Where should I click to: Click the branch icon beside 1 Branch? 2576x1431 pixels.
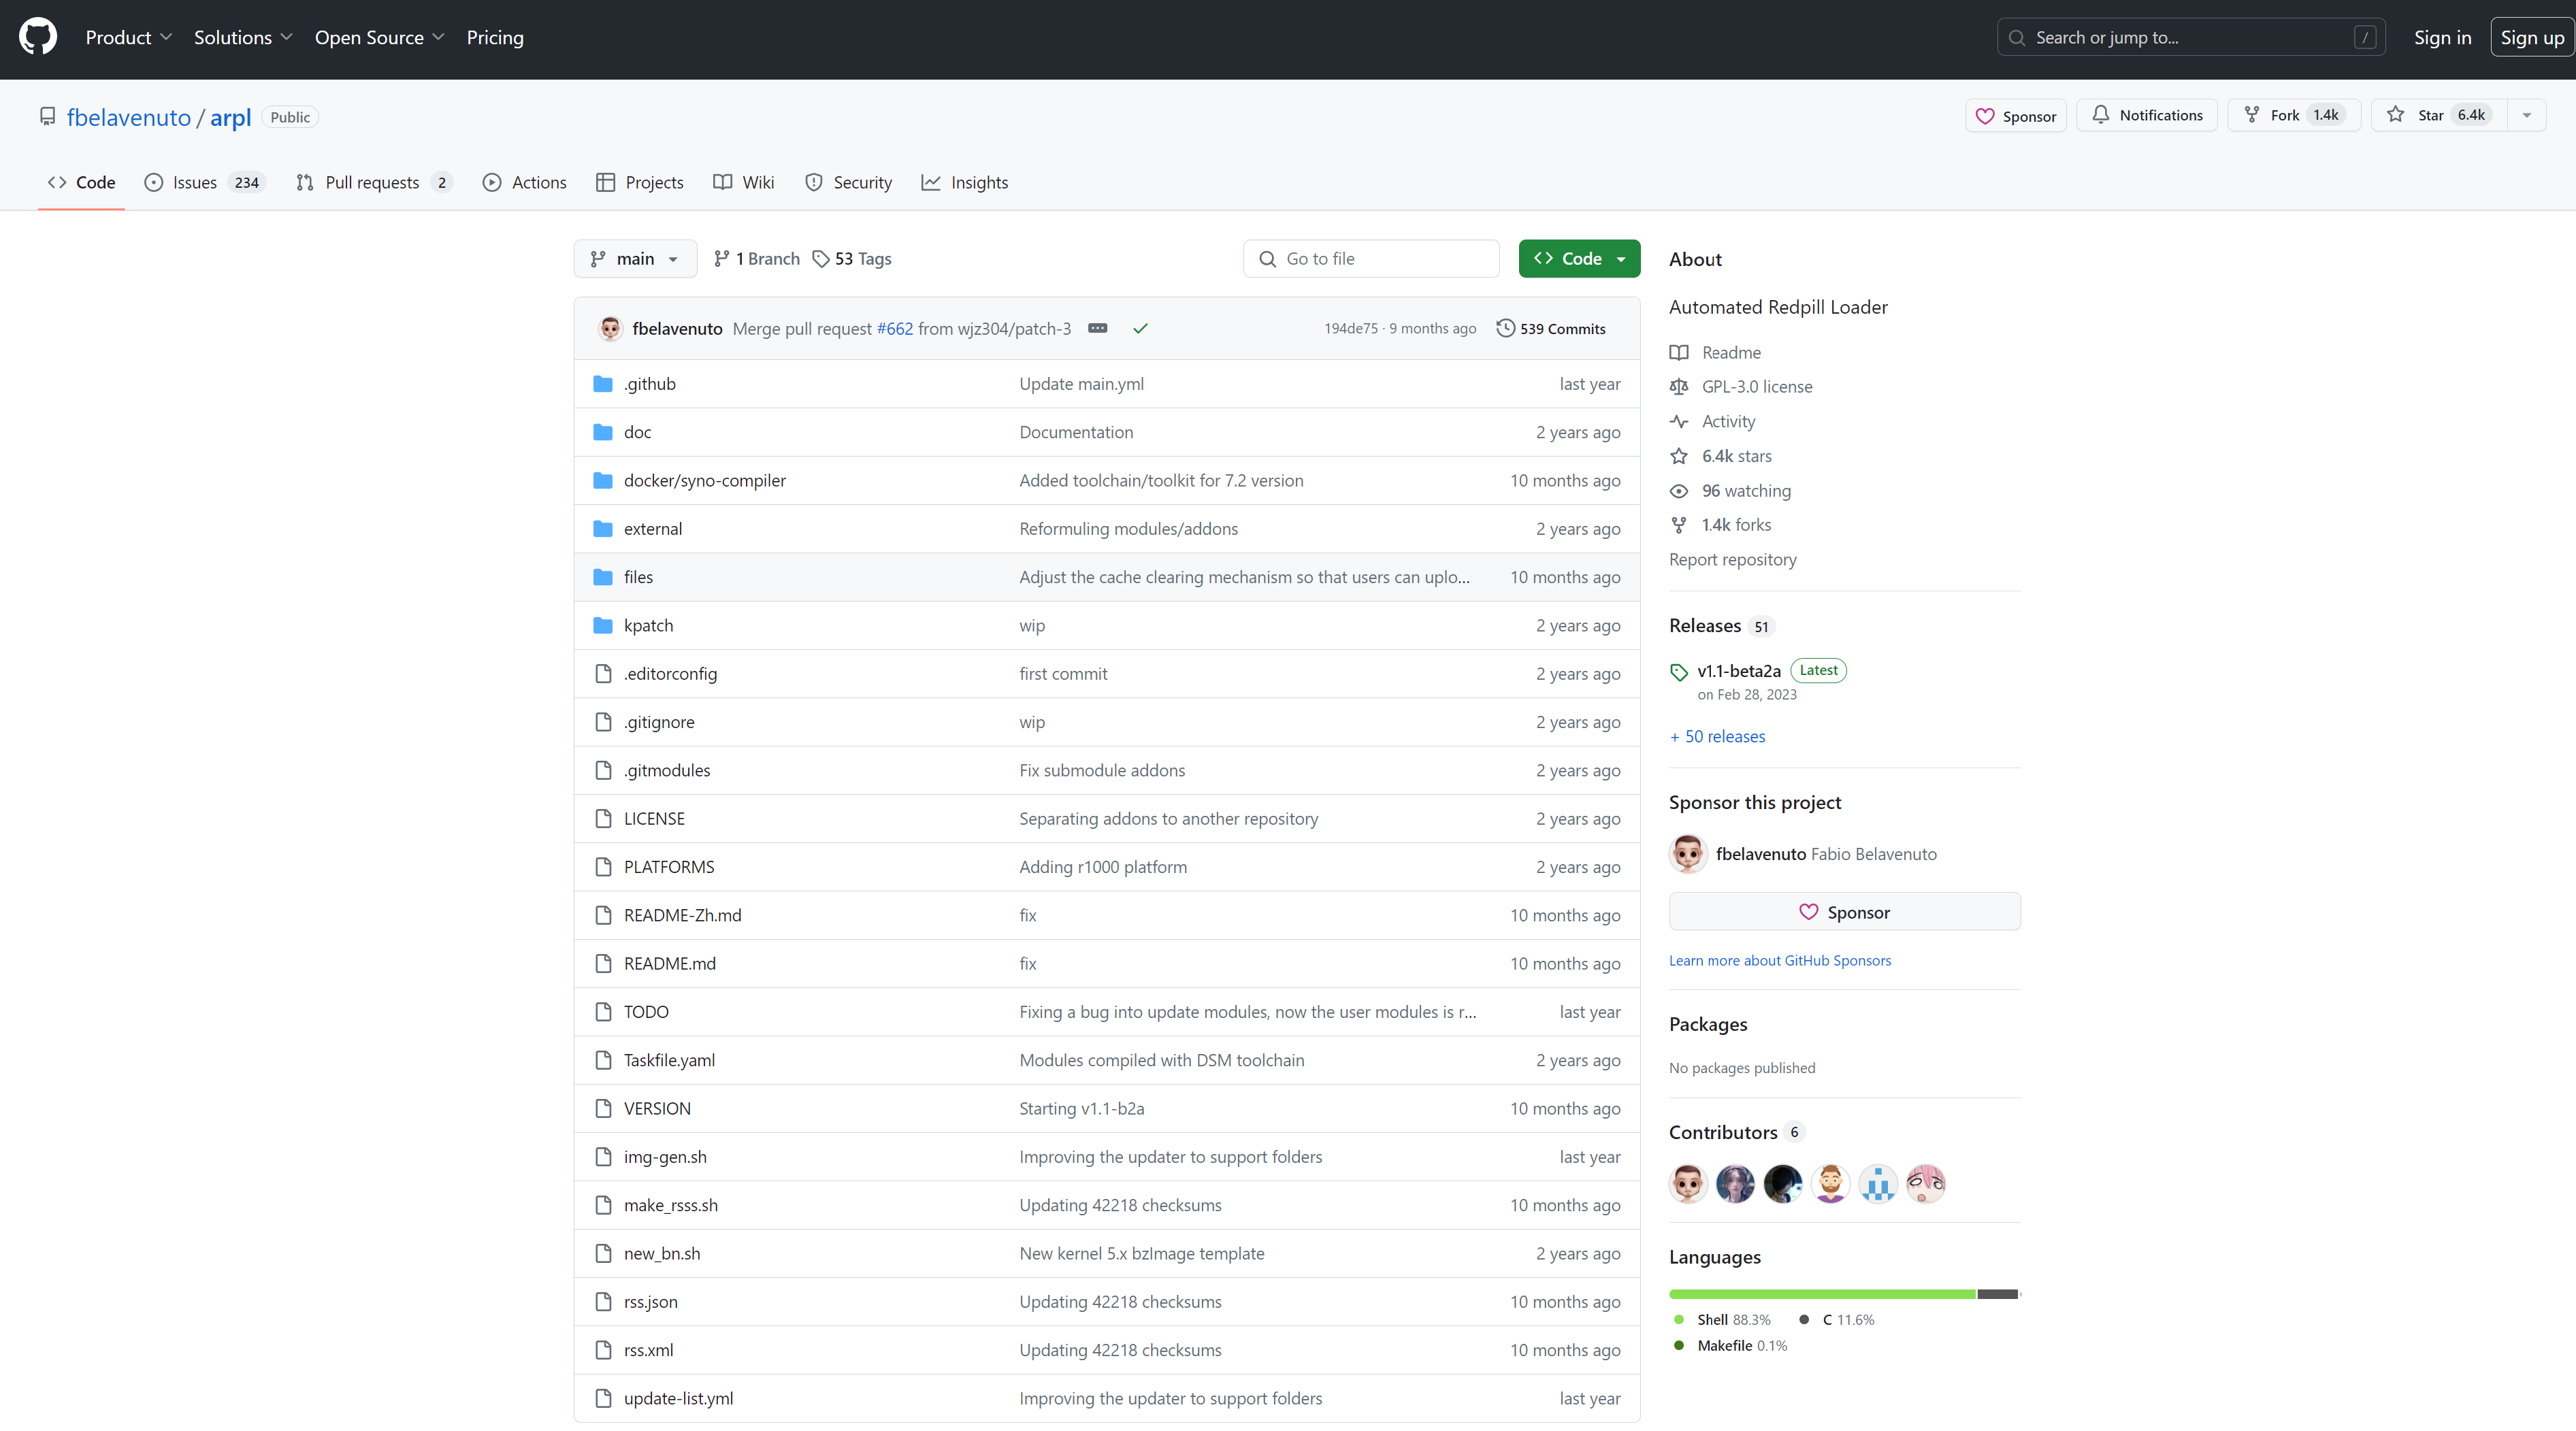coord(721,259)
